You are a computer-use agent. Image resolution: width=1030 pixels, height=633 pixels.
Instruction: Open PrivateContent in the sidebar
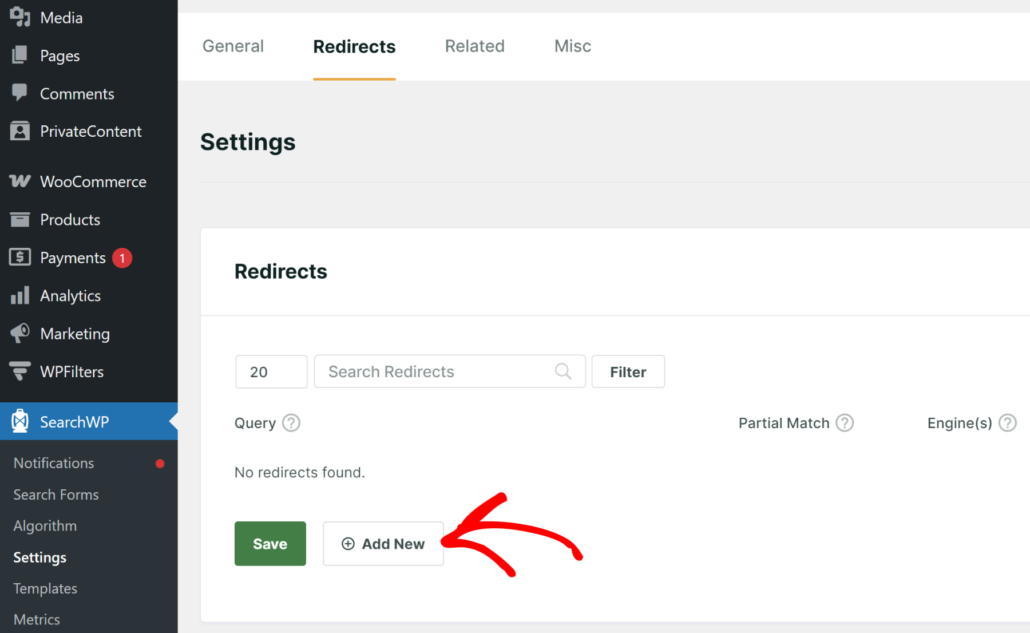click(x=89, y=131)
